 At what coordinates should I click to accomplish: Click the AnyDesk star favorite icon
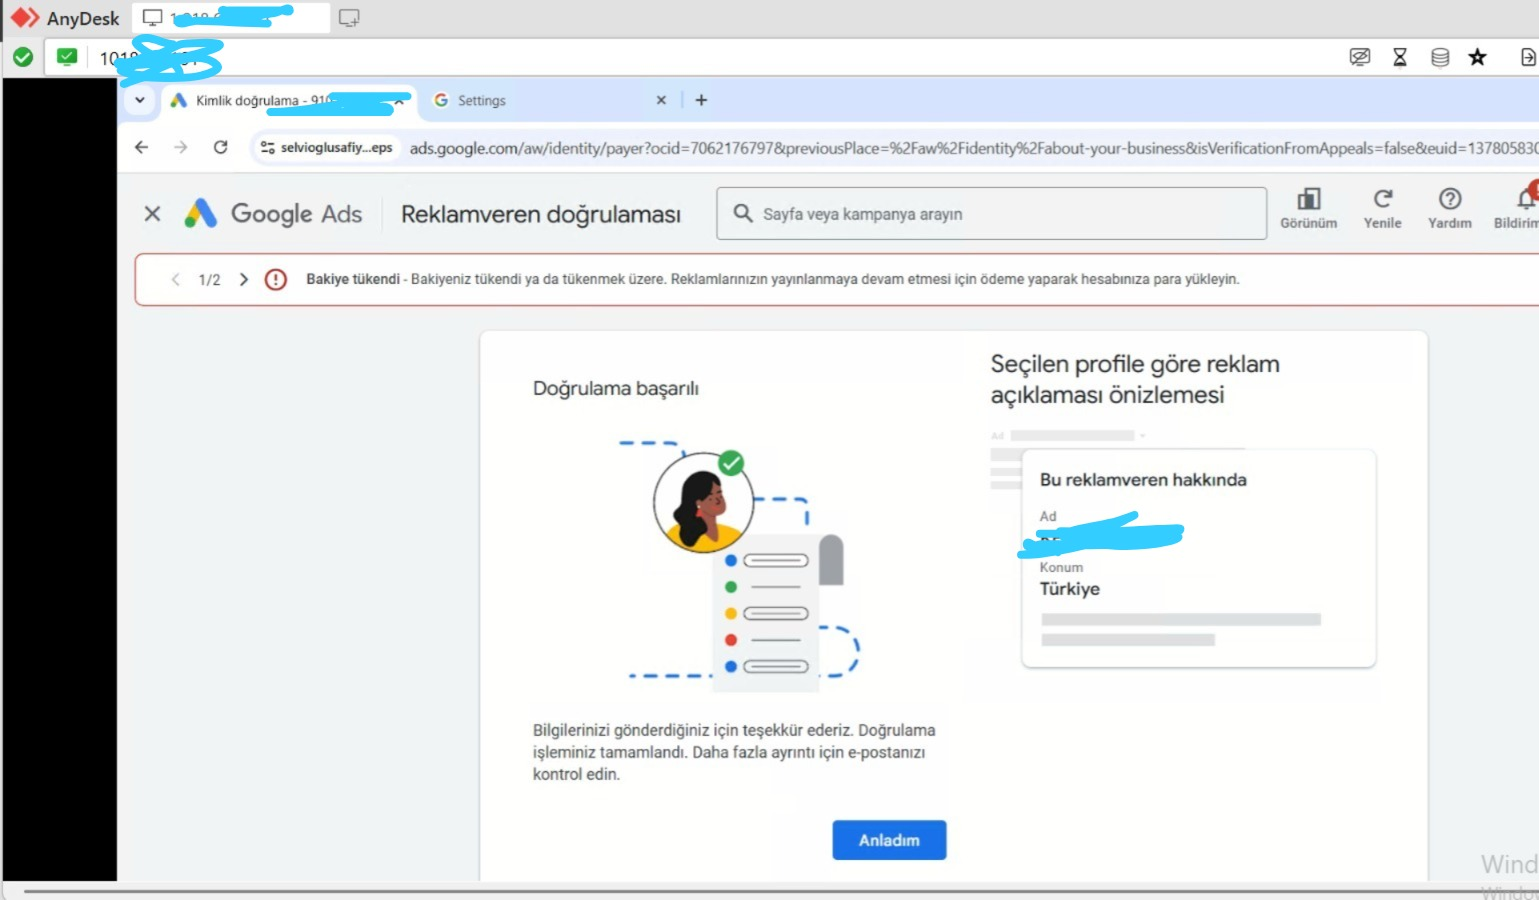1477,57
